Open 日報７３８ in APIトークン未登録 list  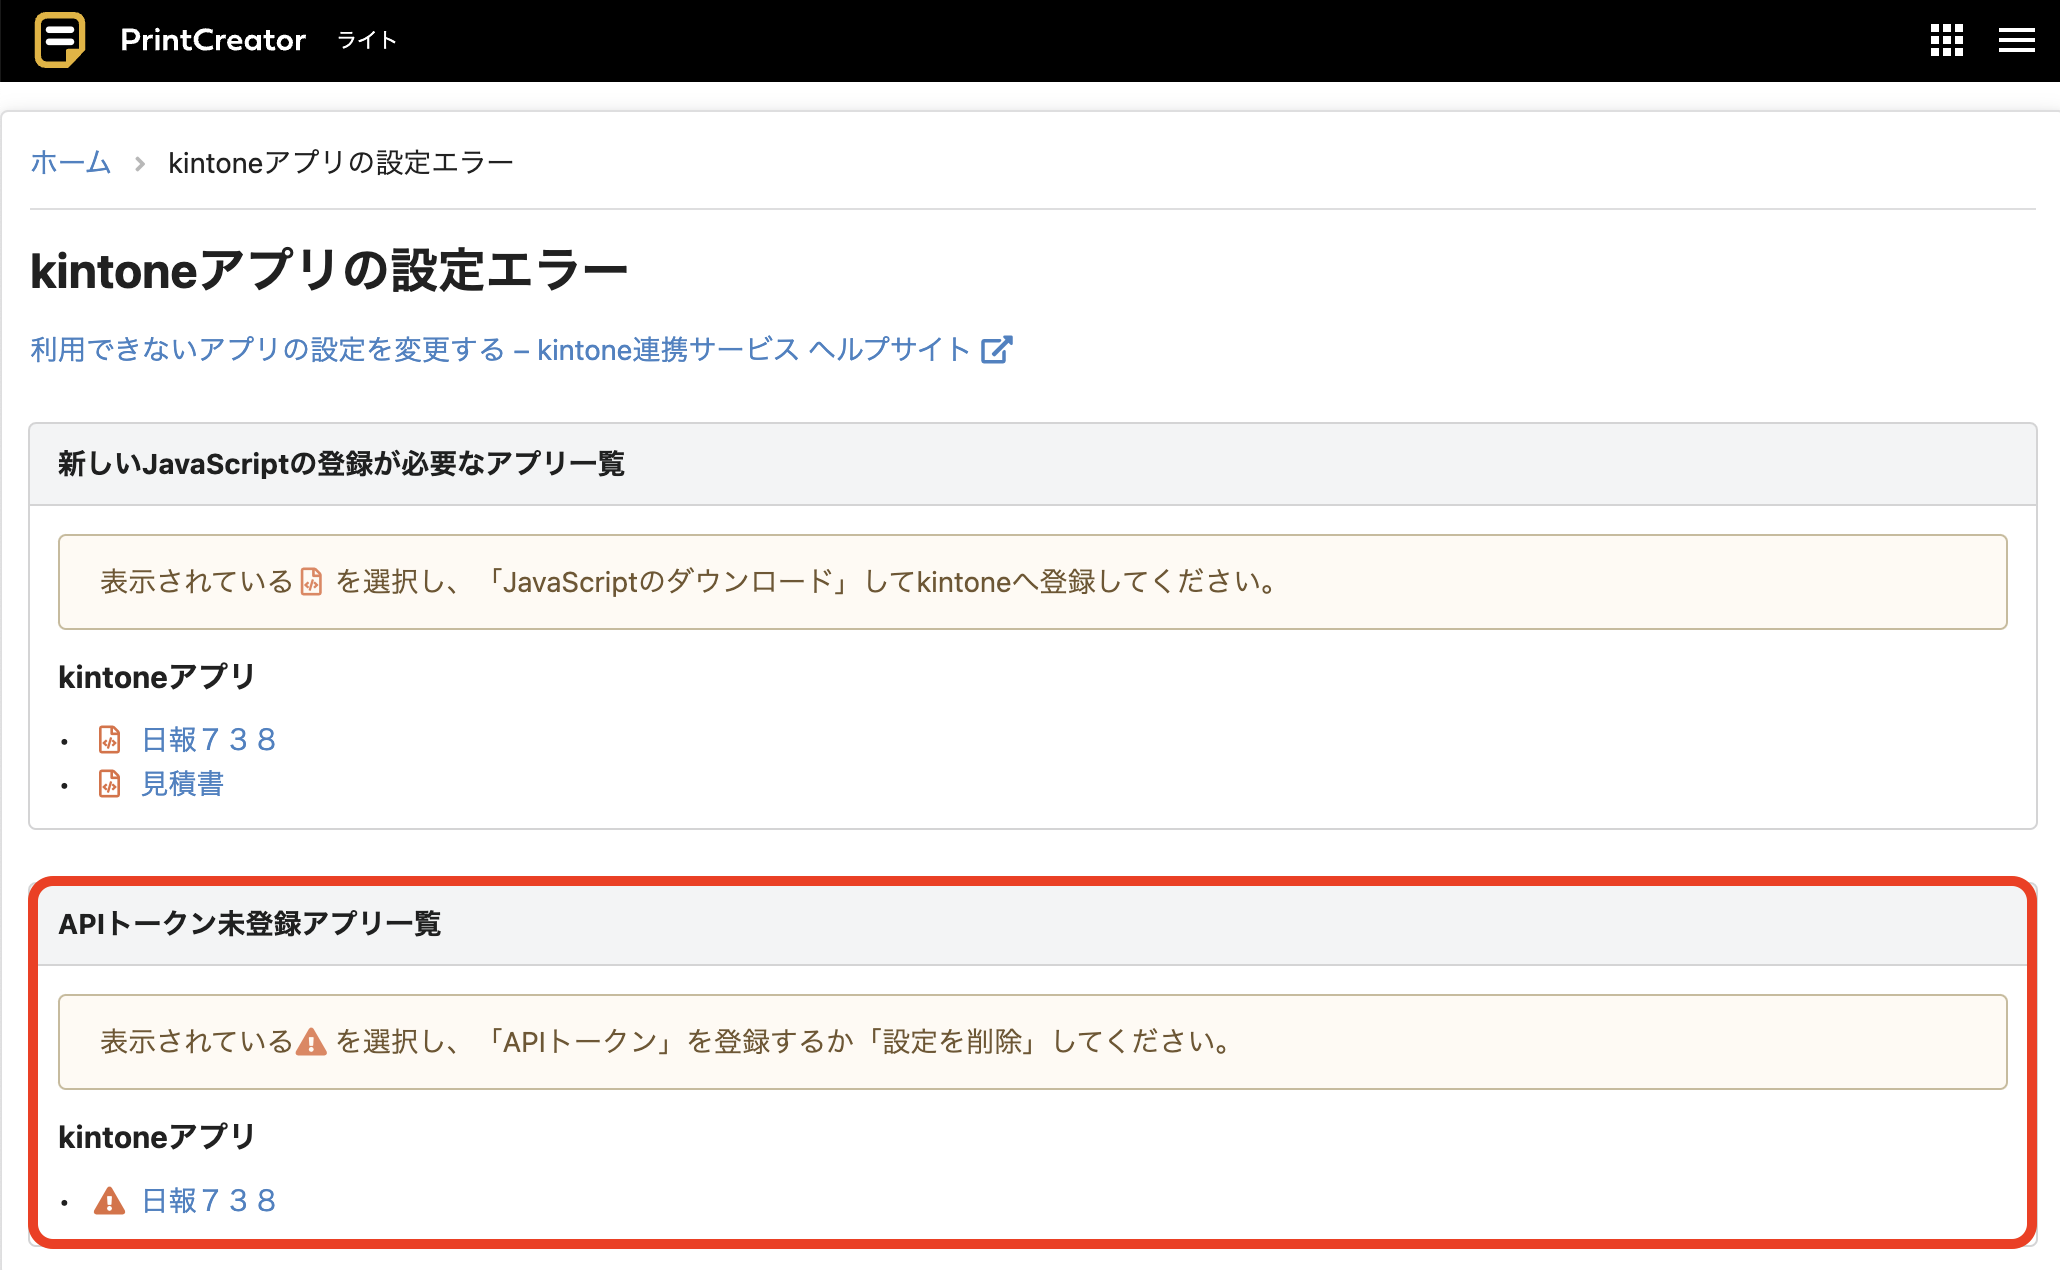coord(209,1200)
